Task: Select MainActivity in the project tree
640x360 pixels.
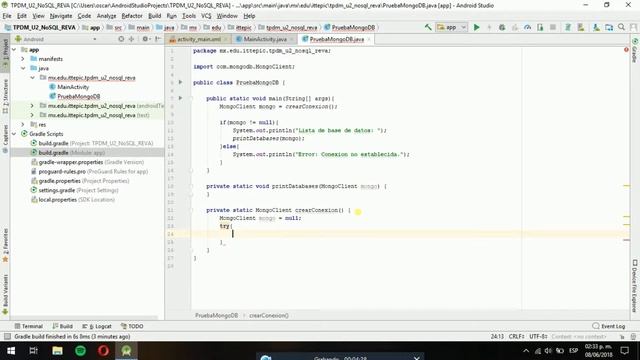Action: 73,87
